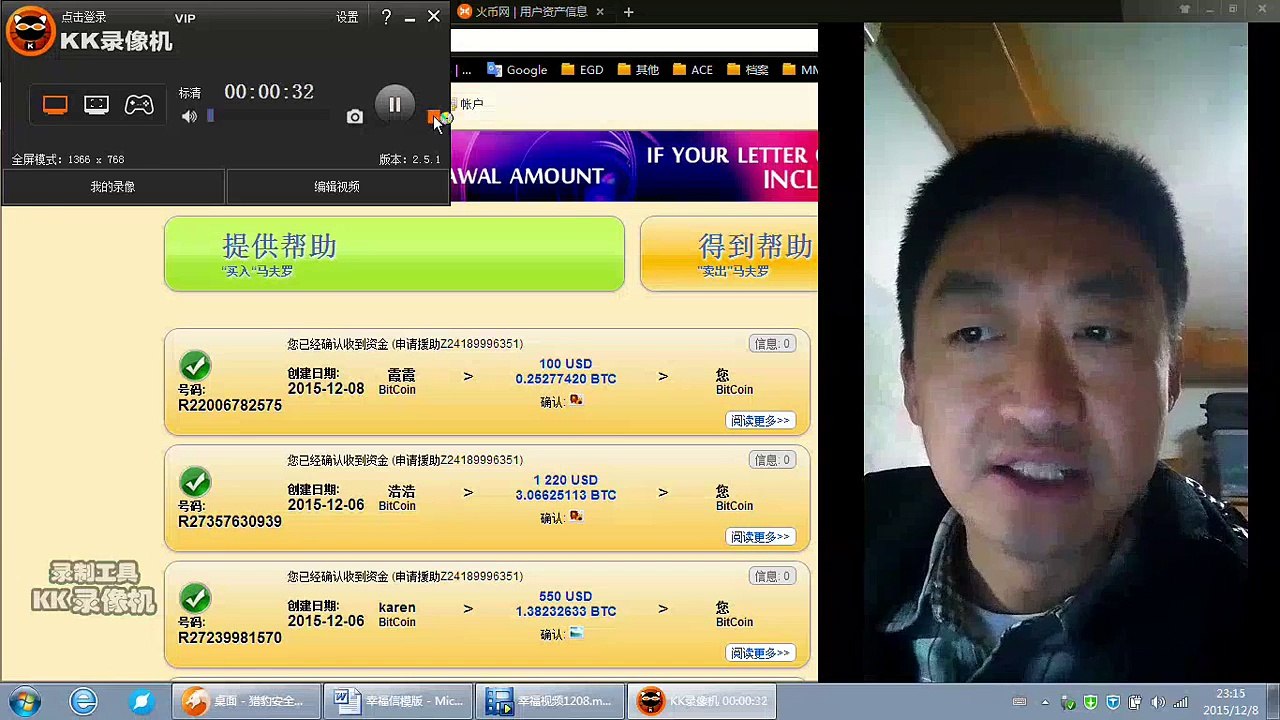Open the 档案 bookmark folder
The image size is (1280, 720).
click(x=748, y=70)
